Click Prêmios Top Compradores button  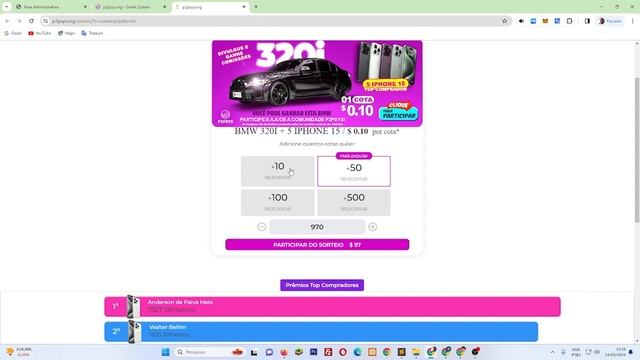pos(322,285)
